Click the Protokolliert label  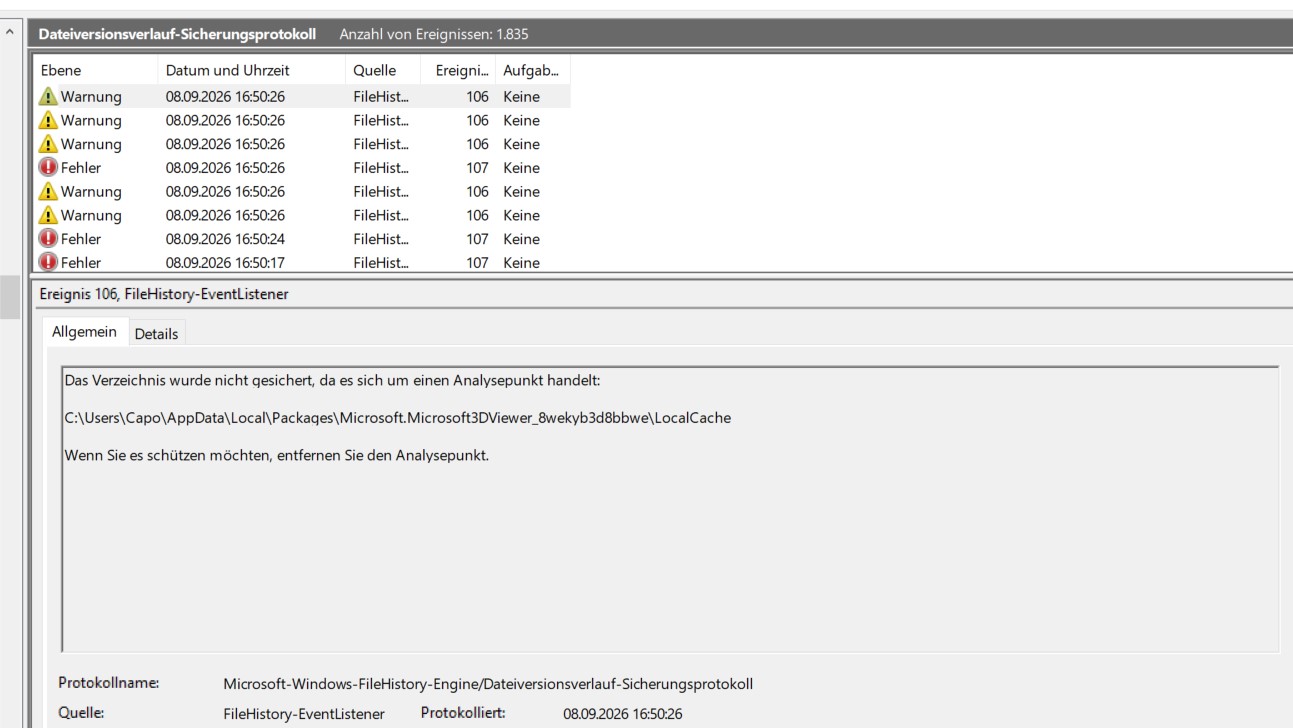click(463, 713)
